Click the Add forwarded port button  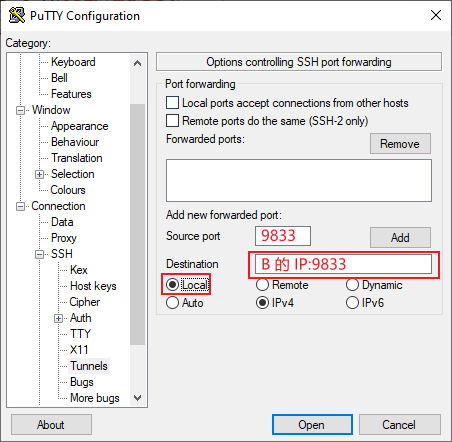pyautogui.click(x=400, y=238)
